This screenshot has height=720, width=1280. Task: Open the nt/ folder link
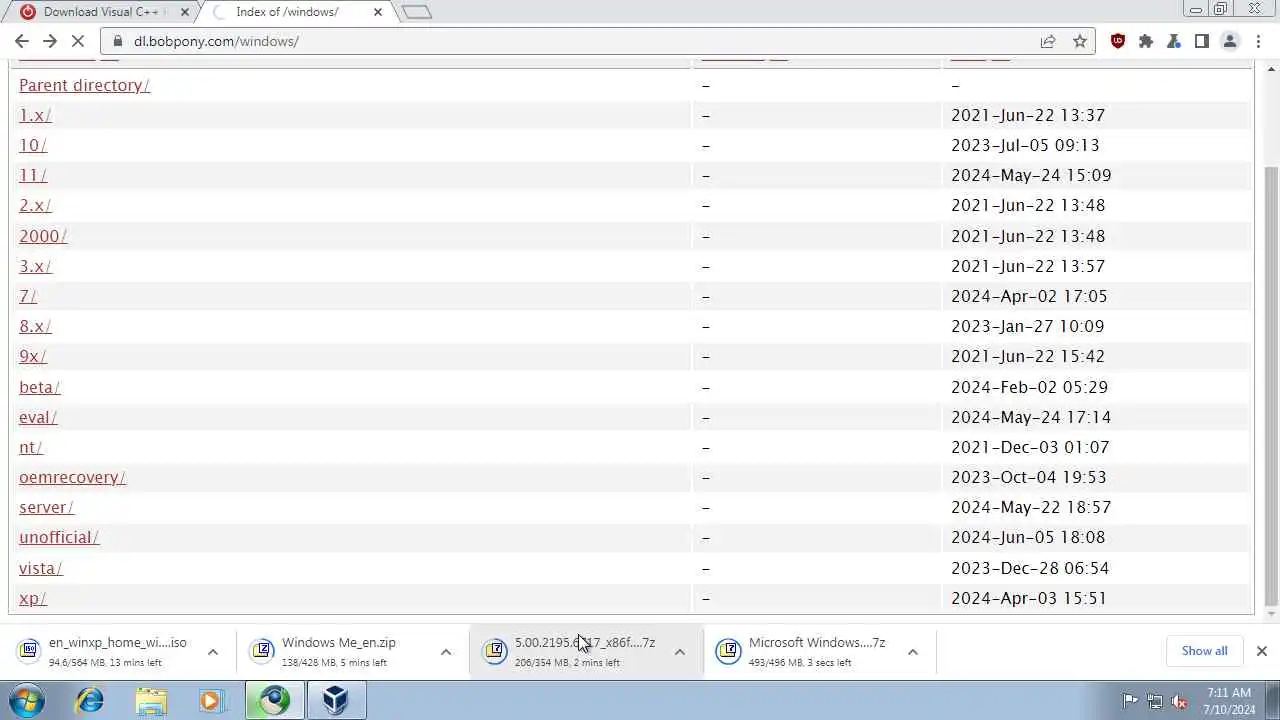point(31,447)
